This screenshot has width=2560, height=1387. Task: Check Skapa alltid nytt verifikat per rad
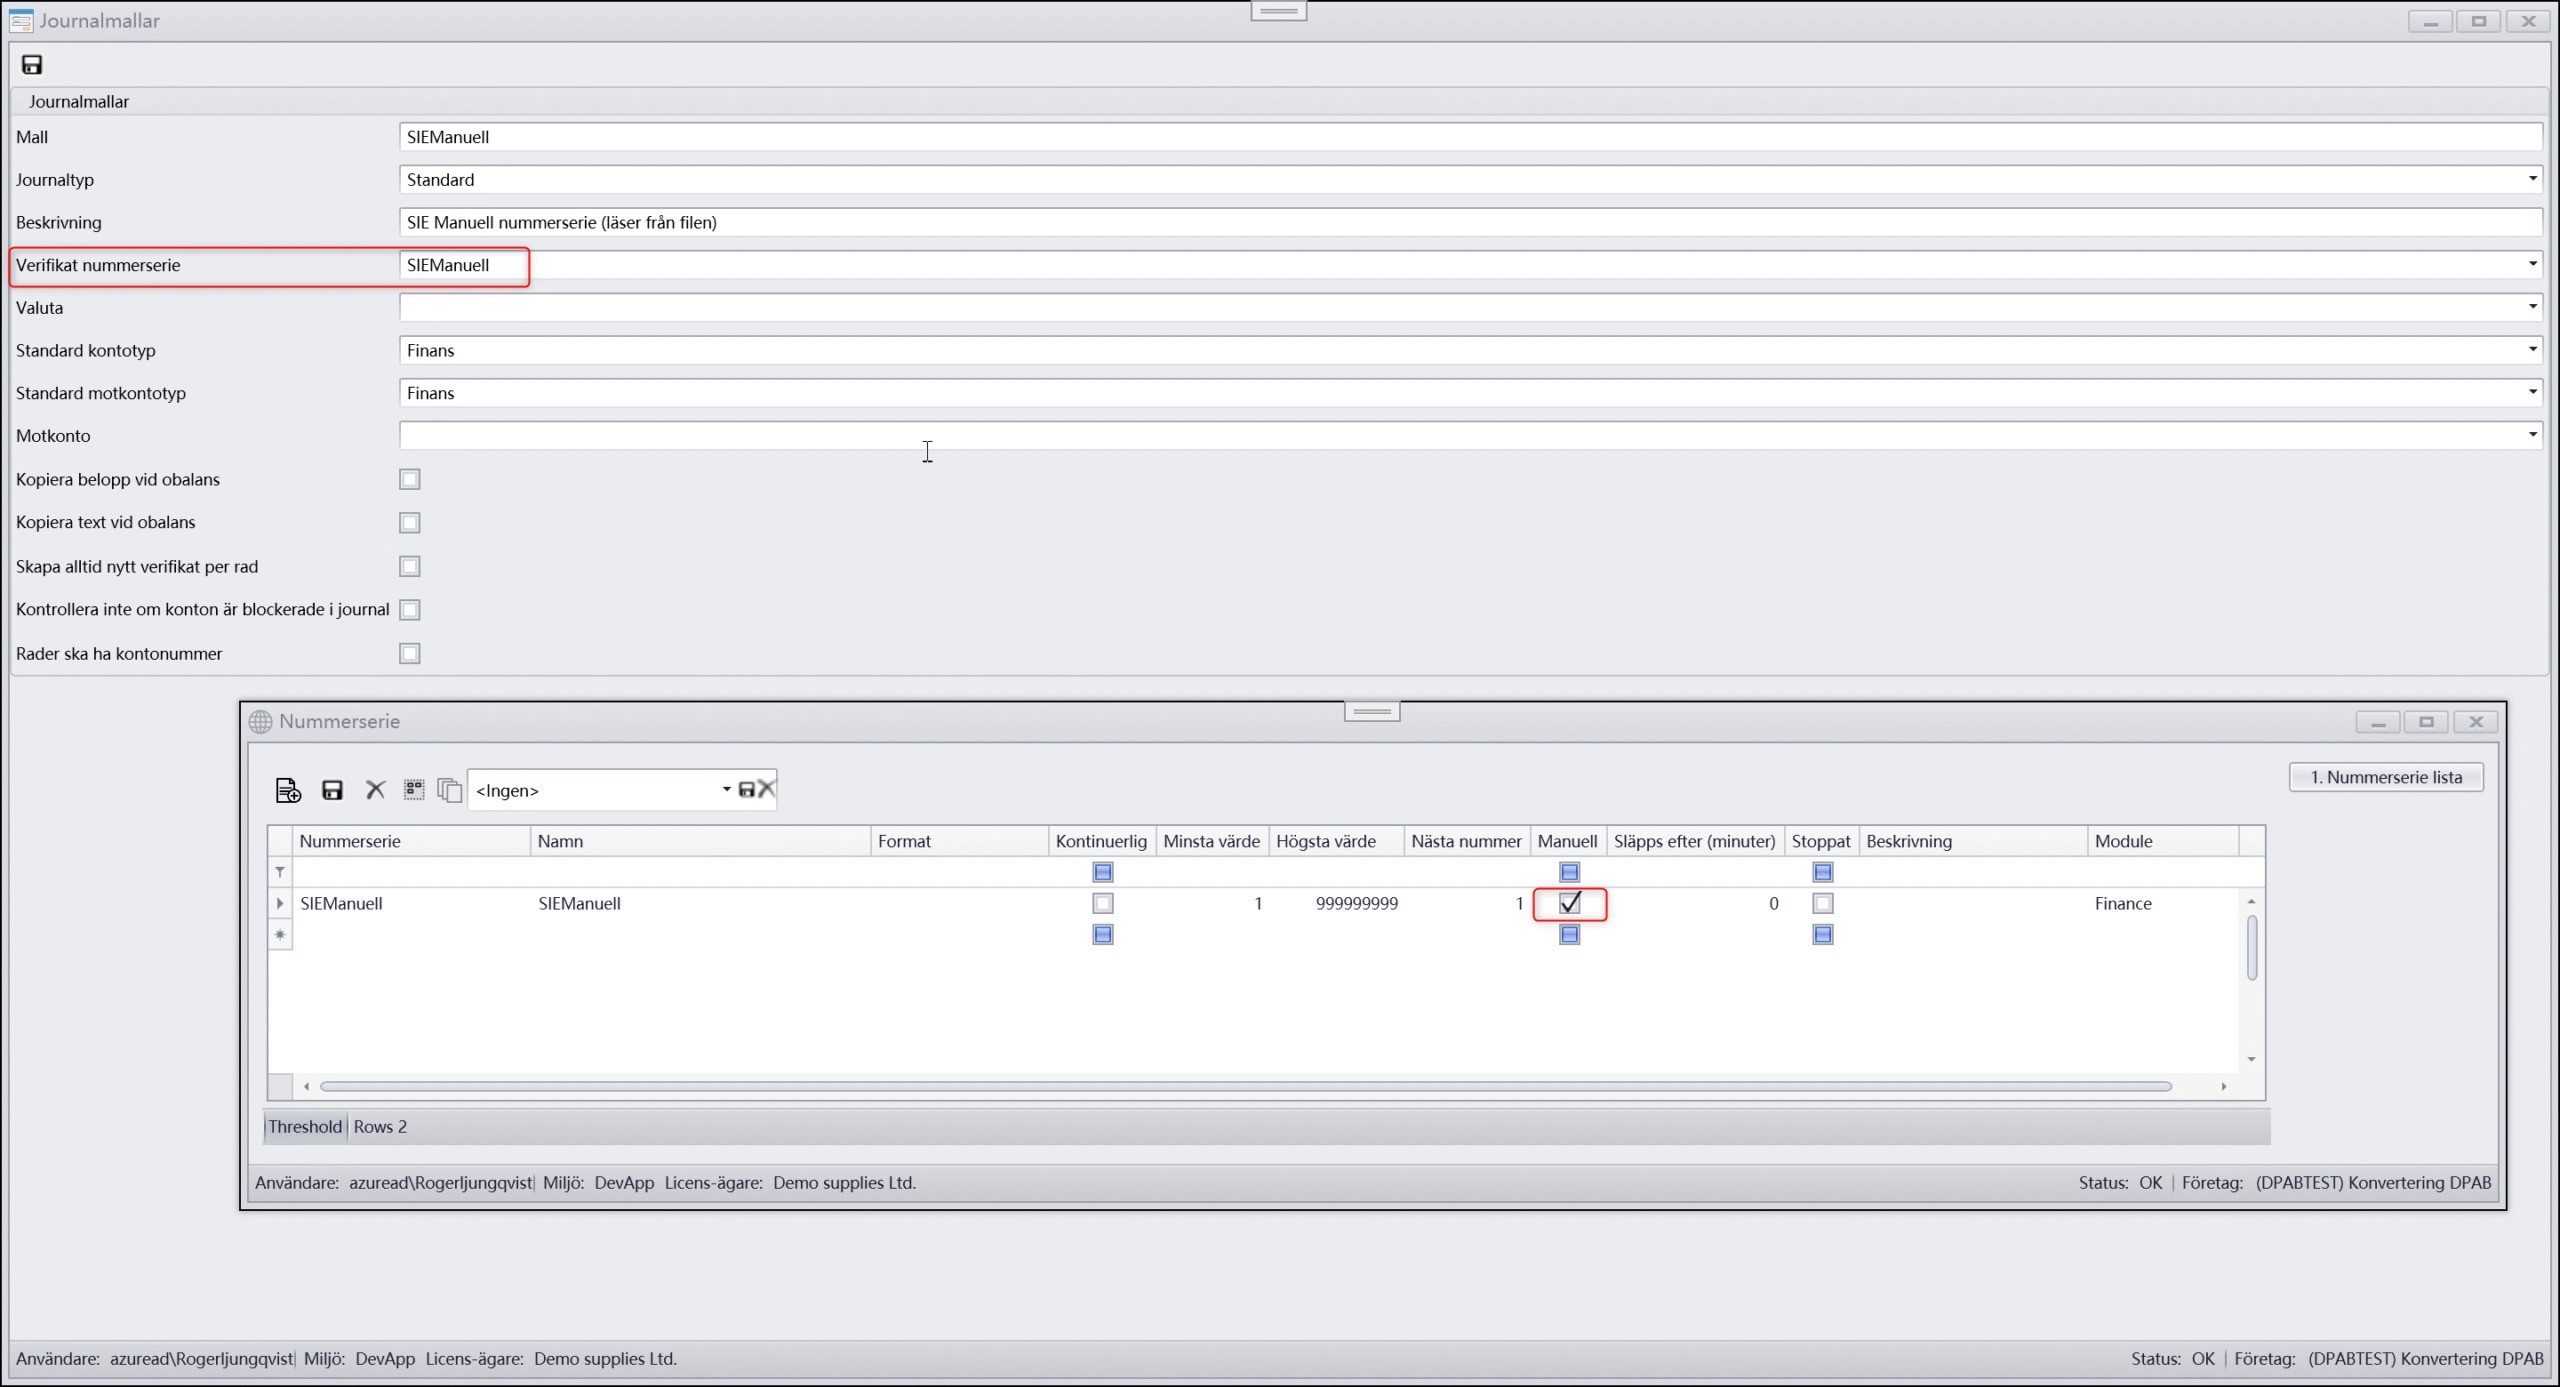[x=409, y=566]
